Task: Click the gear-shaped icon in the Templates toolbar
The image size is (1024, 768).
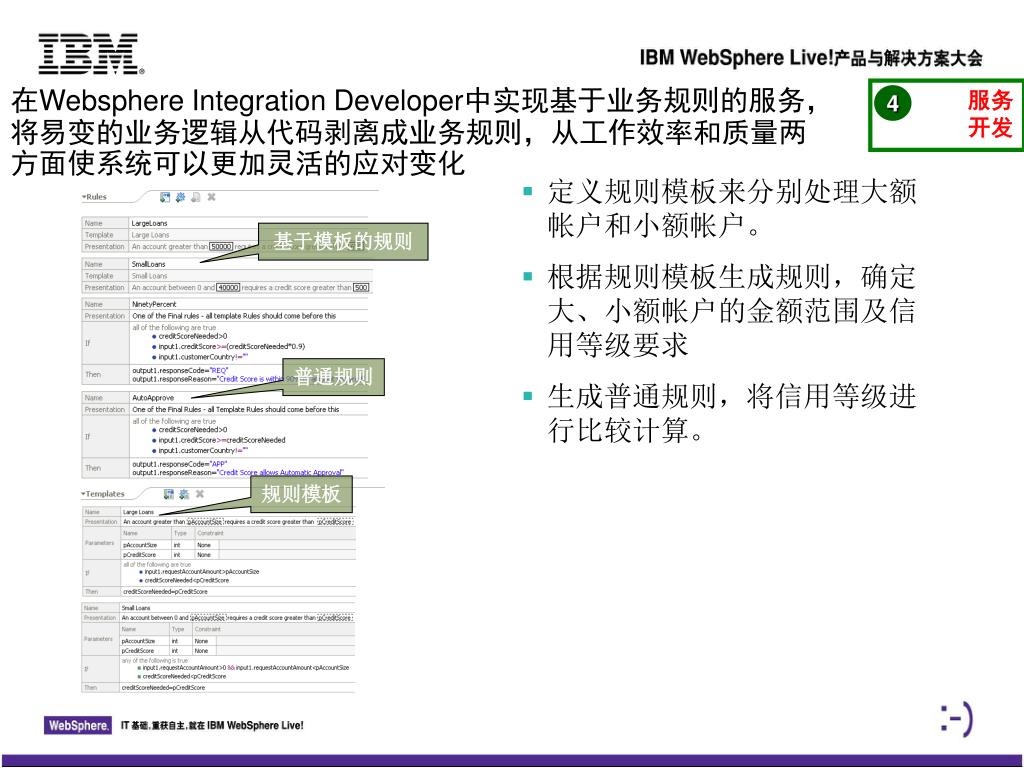Action: click(184, 494)
